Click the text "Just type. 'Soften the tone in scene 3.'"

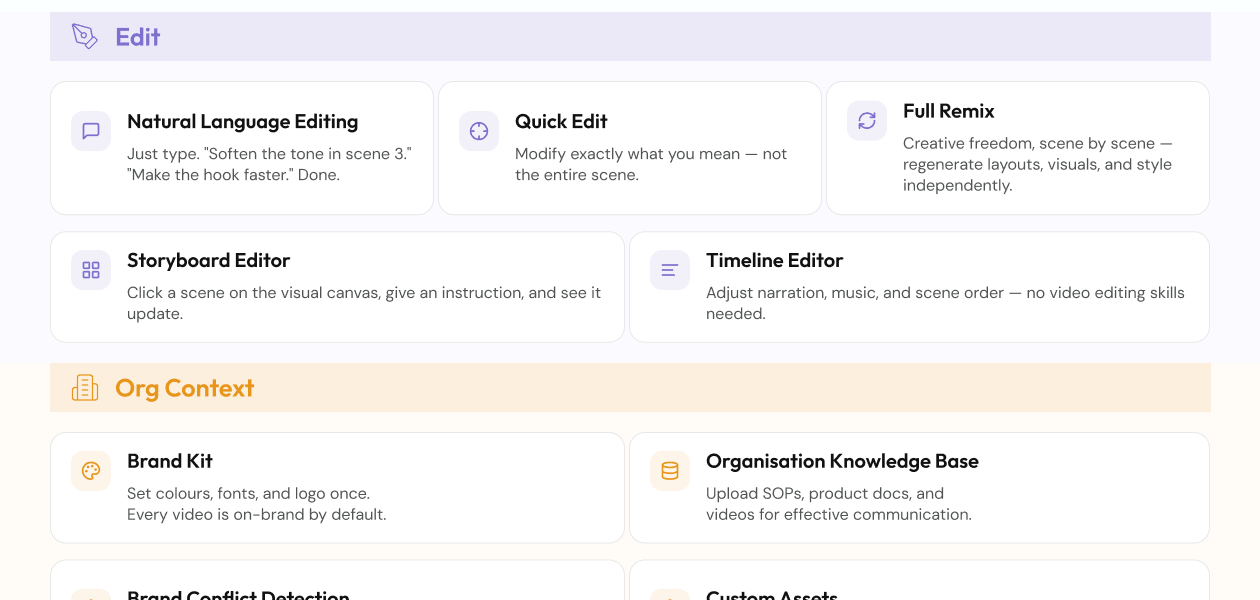click(270, 154)
